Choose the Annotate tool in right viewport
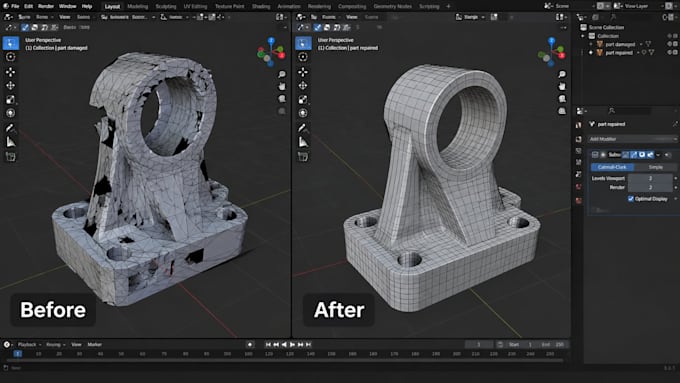The width and height of the screenshot is (680, 383). pyautogui.click(x=303, y=128)
